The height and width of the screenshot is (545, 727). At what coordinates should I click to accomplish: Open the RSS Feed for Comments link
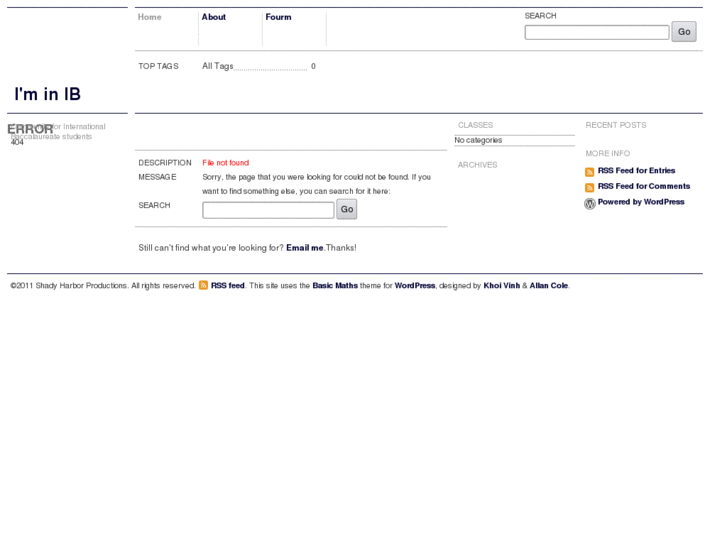point(644,186)
